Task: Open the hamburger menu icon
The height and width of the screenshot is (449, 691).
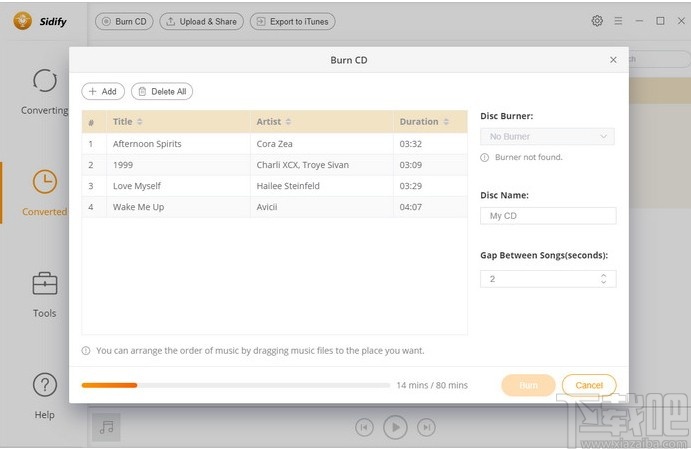Action: point(618,21)
